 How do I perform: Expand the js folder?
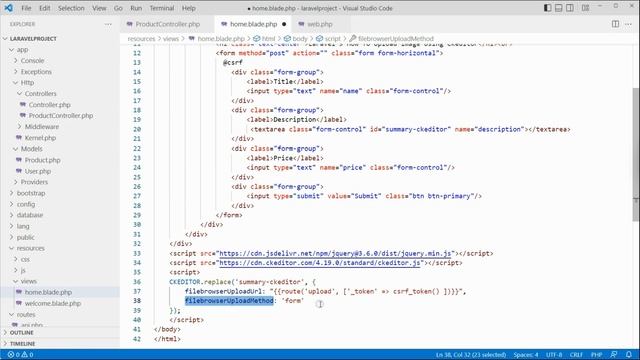[23, 270]
